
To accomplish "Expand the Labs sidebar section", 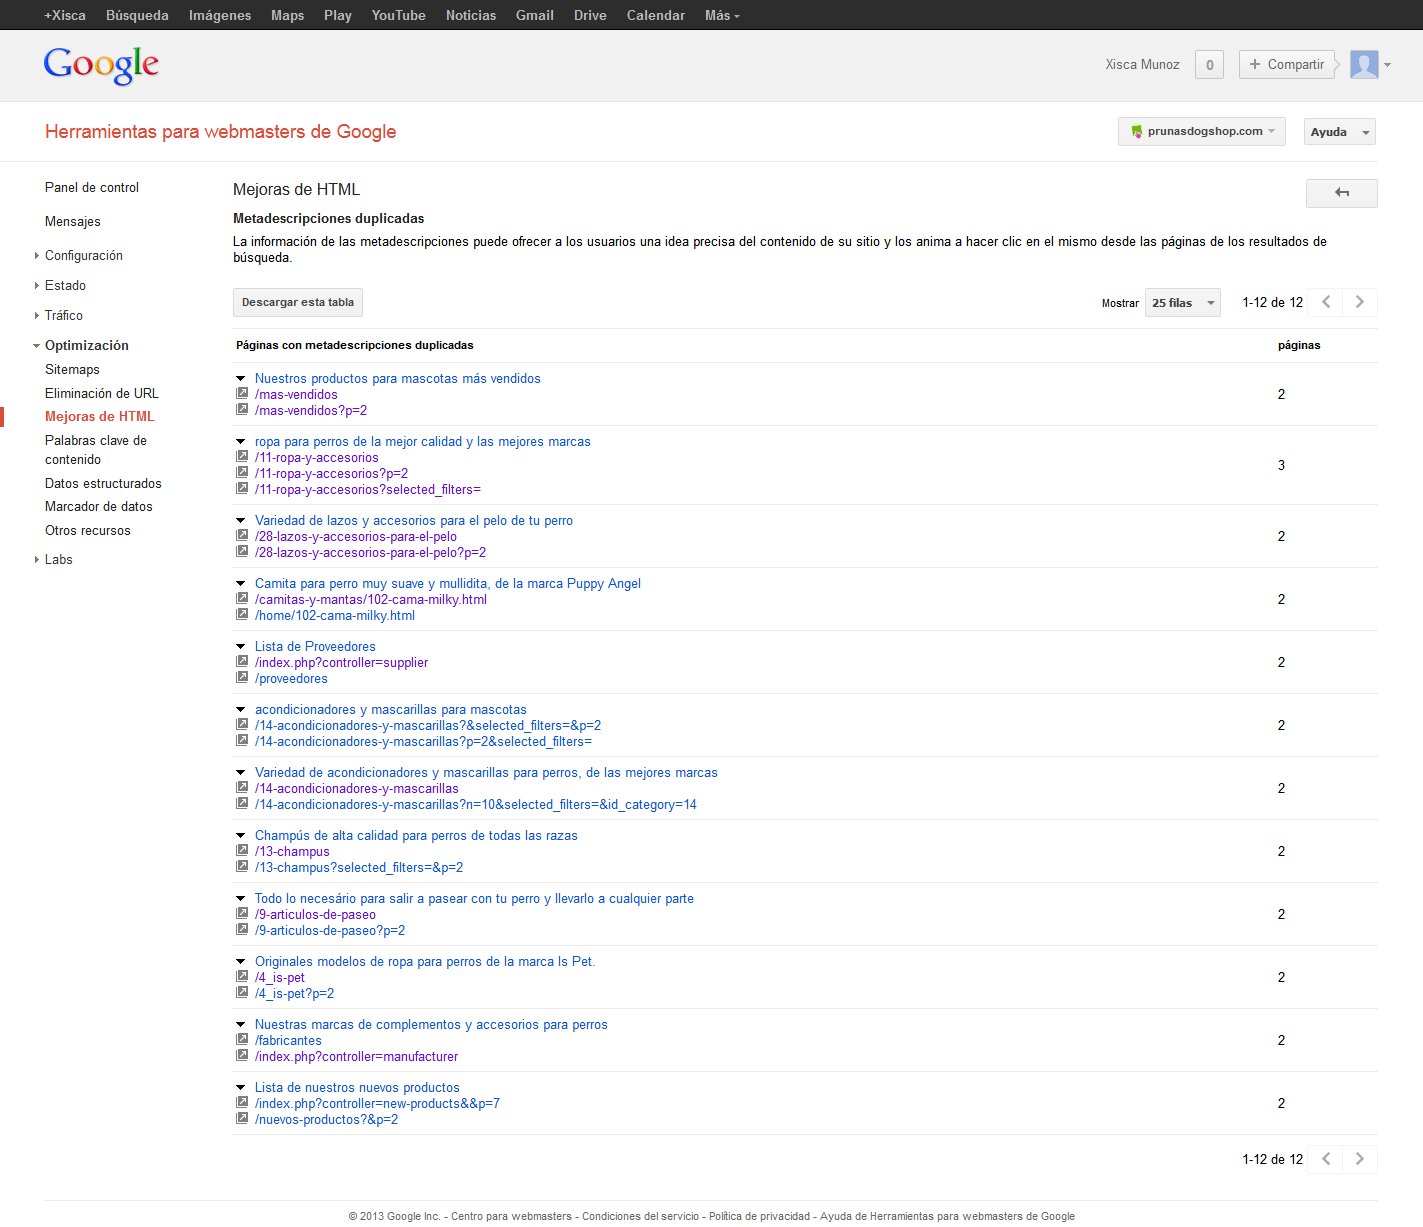I will (x=37, y=560).
